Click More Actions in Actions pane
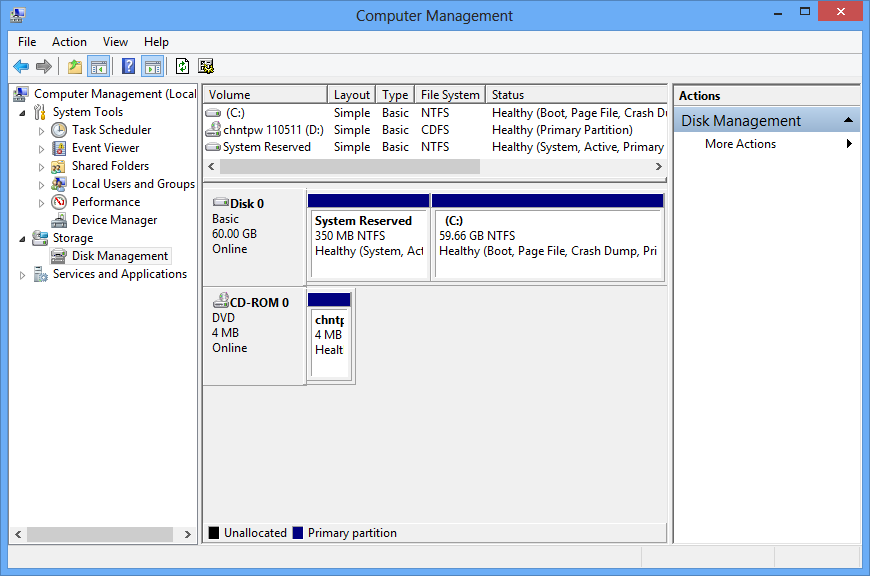Viewport: 870px width, 576px height. pyautogui.click(x=740, y=144)
